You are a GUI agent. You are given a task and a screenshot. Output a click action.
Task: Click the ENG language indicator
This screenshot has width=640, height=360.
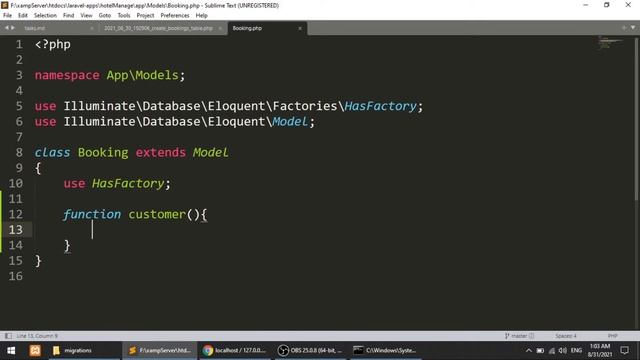[x=576, y=350]
